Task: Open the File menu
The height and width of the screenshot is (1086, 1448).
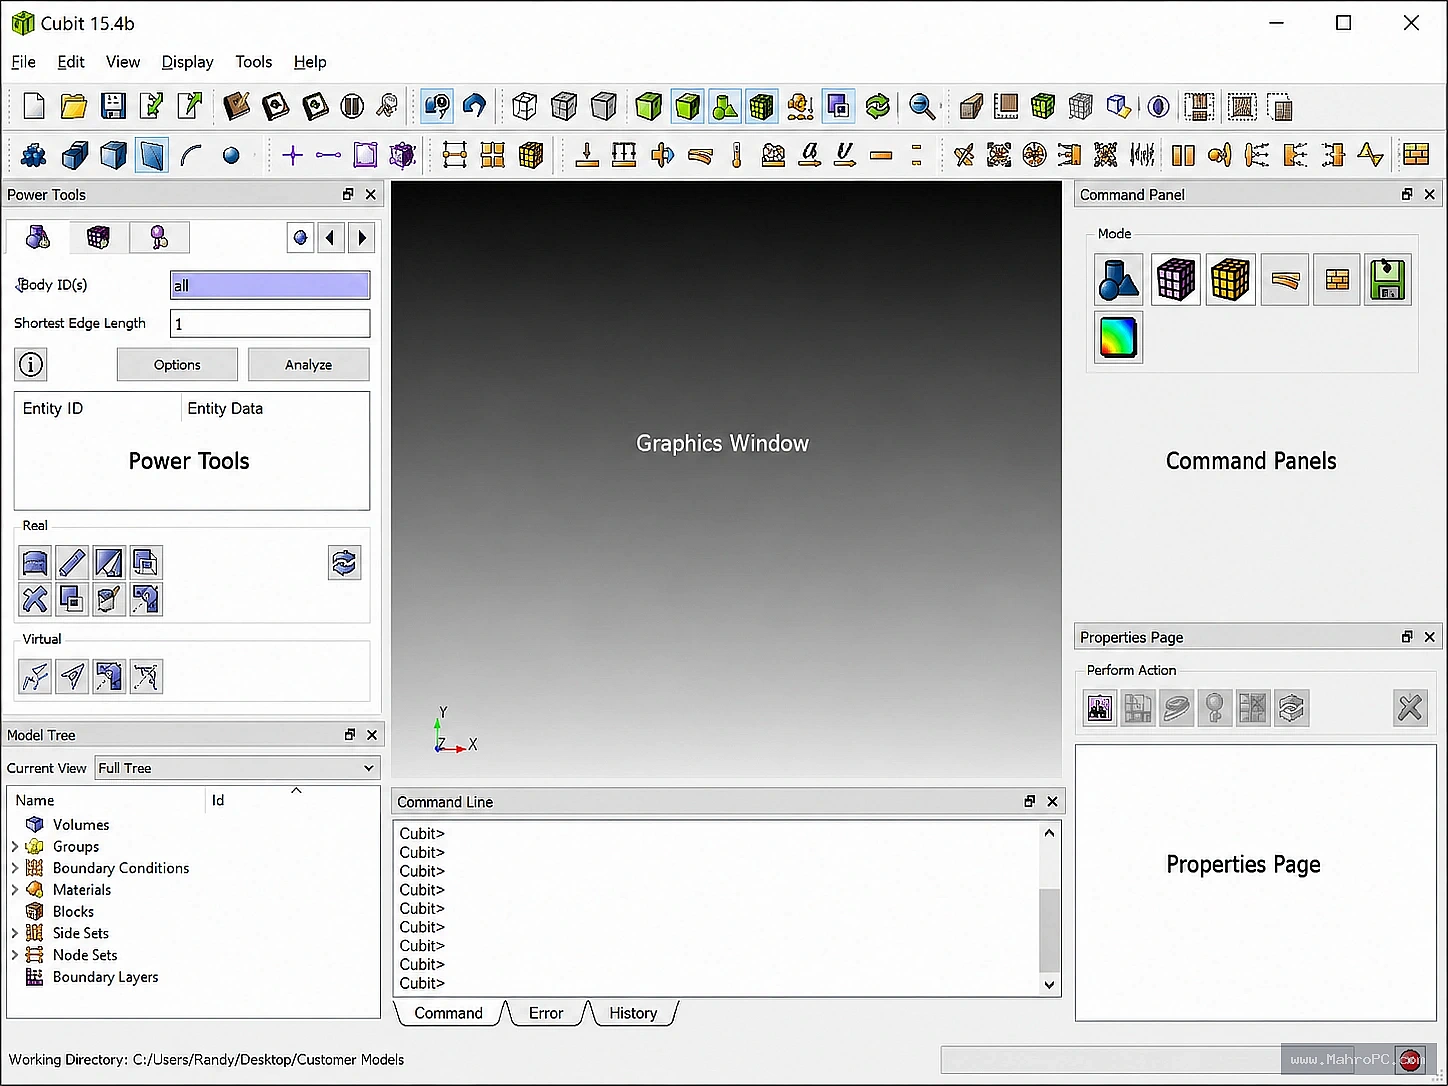Action: (23, 62)
